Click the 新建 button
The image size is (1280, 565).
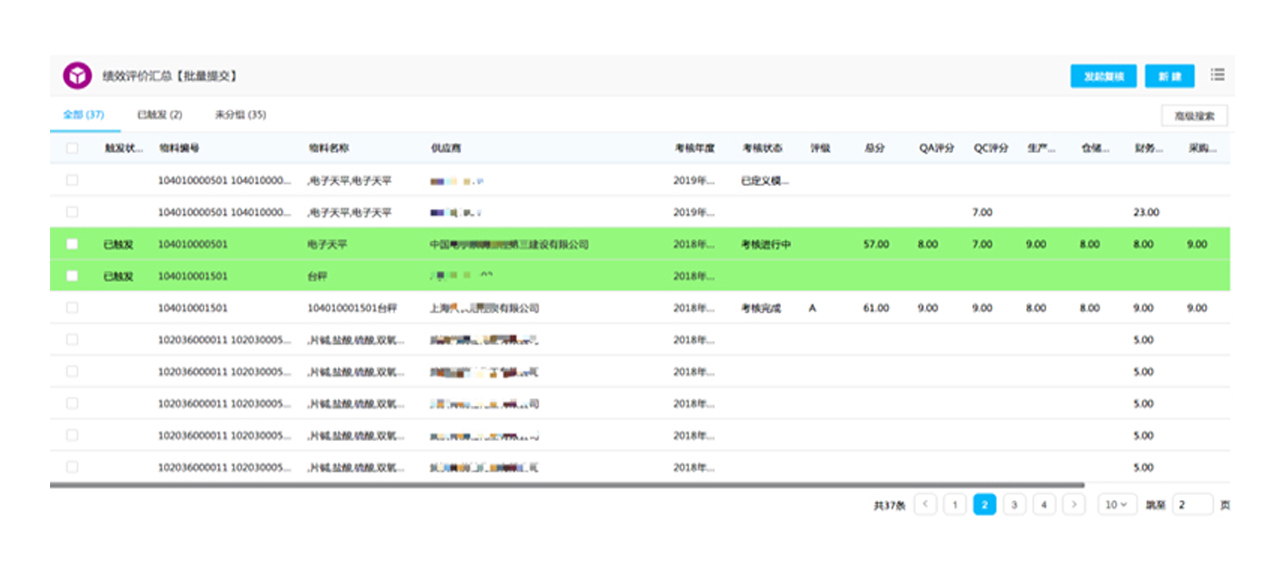pos(1170,77)
